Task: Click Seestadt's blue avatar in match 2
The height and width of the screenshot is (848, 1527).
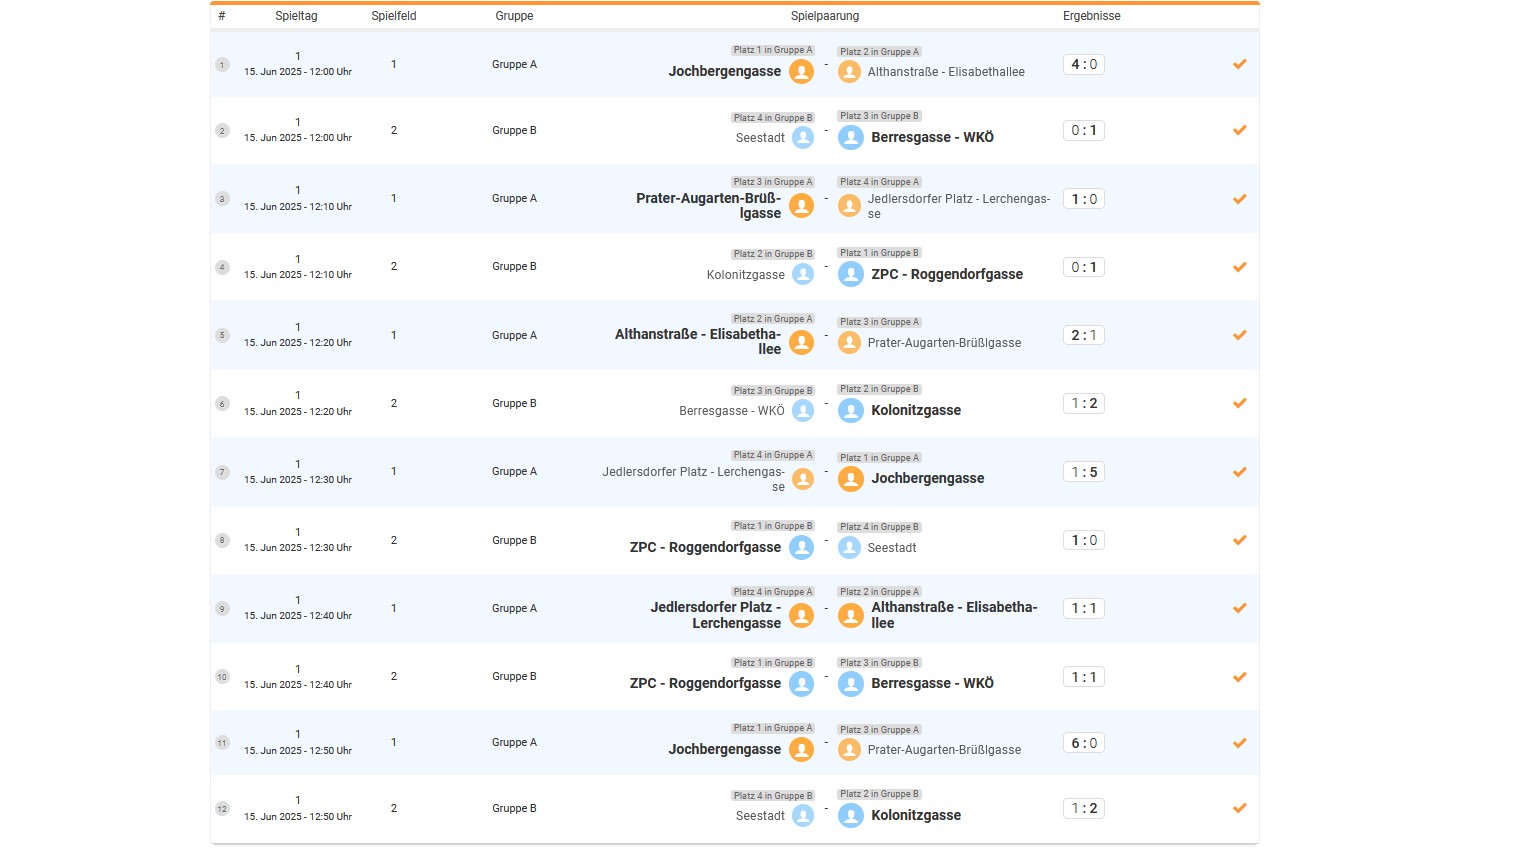Action: click(x=803, y=138)
